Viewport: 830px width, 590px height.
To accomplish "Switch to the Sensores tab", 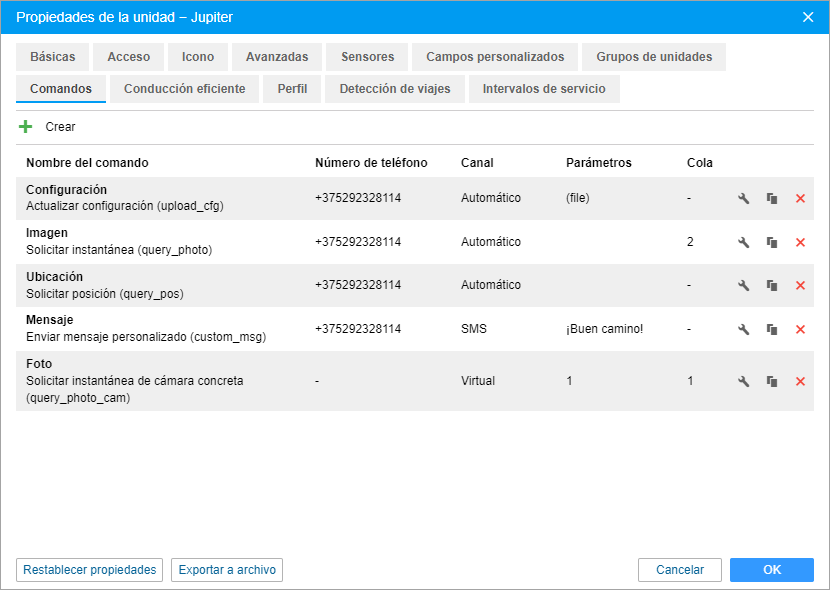I will pos(367,57).
